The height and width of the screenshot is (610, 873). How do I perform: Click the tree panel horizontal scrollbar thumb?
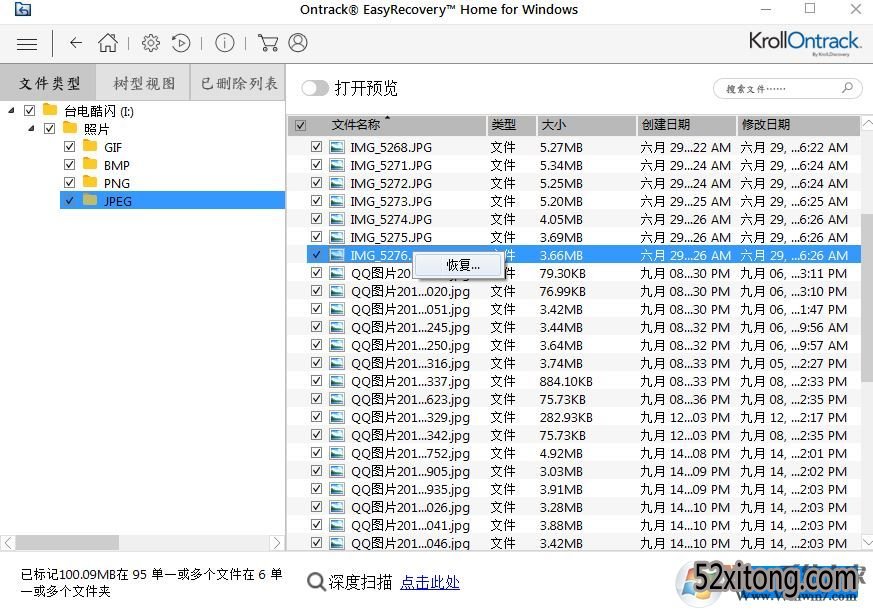pos(67,543)
